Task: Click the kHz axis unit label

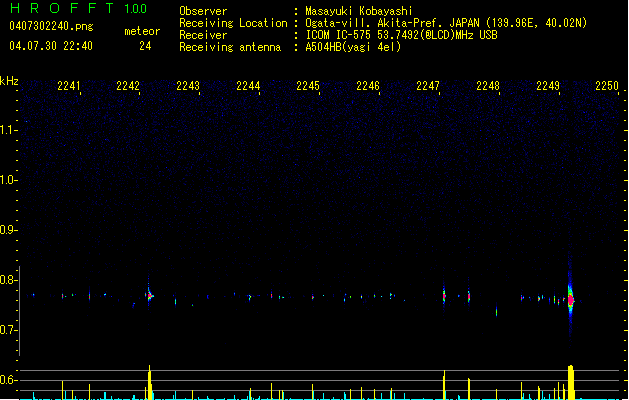Action: click(9, 81)
